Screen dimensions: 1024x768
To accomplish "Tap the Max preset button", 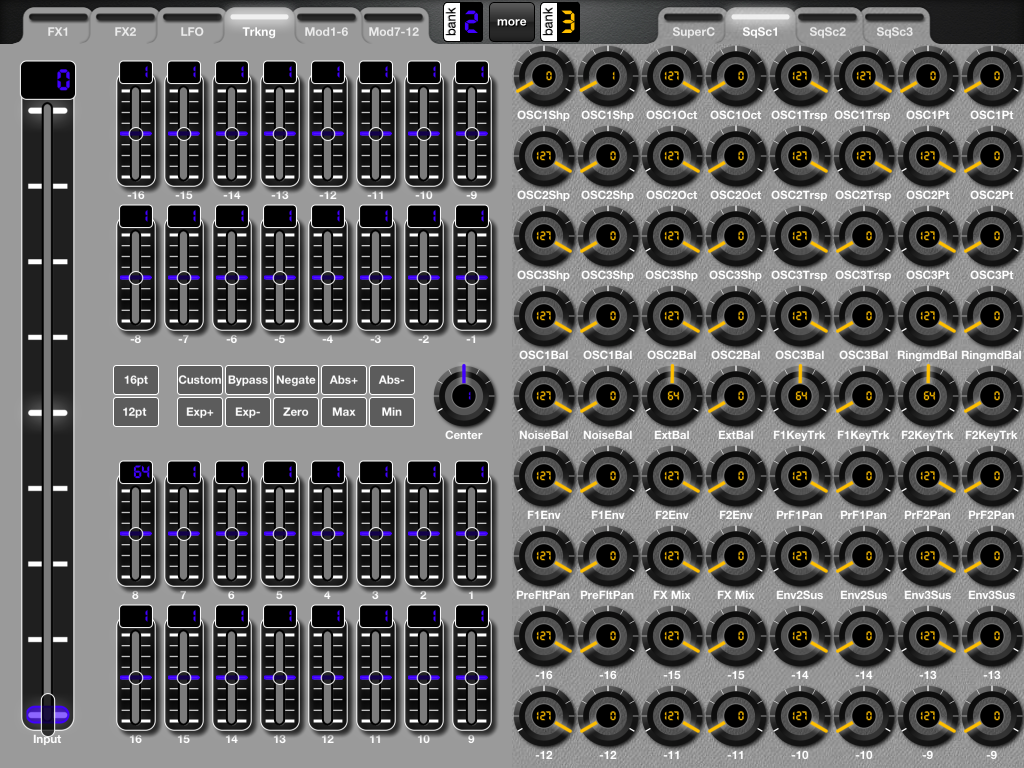I will [x=344, y=412].
